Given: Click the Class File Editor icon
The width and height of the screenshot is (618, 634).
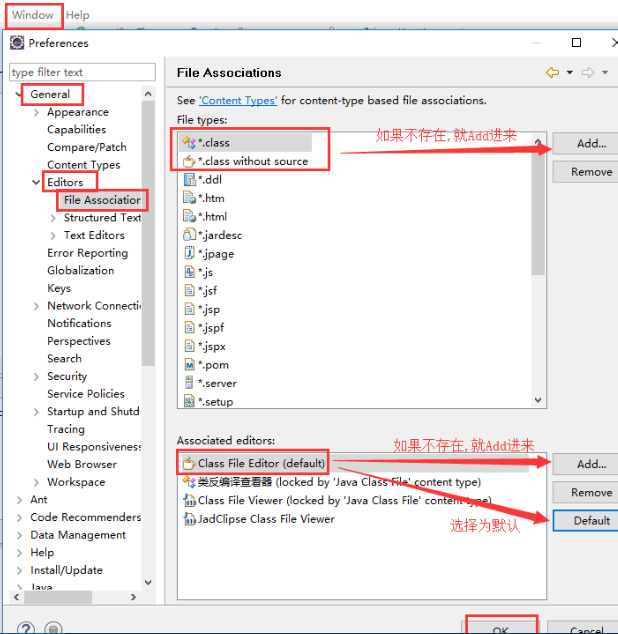Looking at the screenshot, I should click(x=188, y=463).
